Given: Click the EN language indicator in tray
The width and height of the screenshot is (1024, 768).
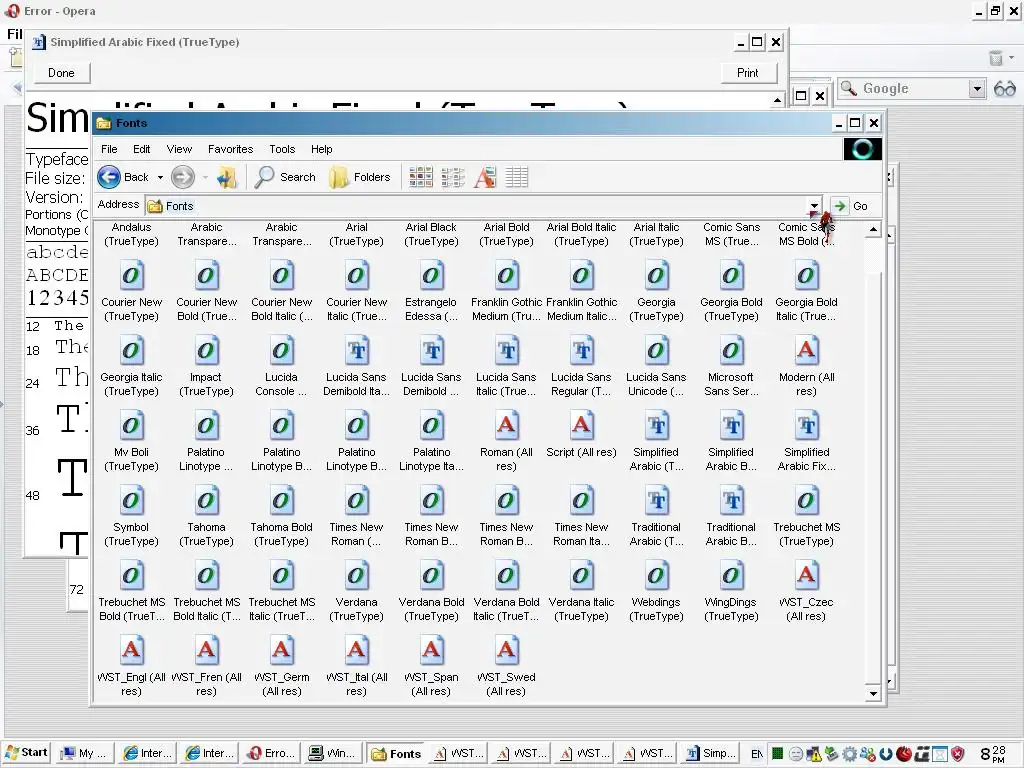Looking at the screenshot, I should coord(756,754).
